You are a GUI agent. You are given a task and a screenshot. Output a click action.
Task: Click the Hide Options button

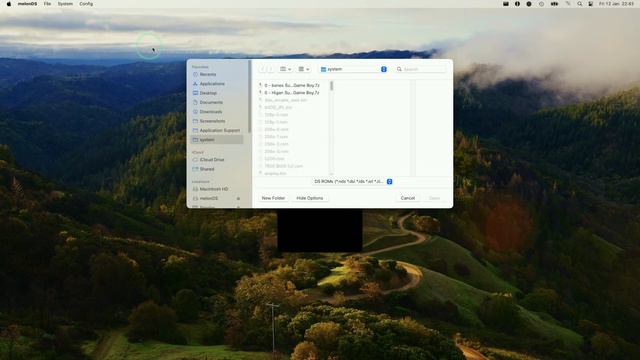[309, 198]
